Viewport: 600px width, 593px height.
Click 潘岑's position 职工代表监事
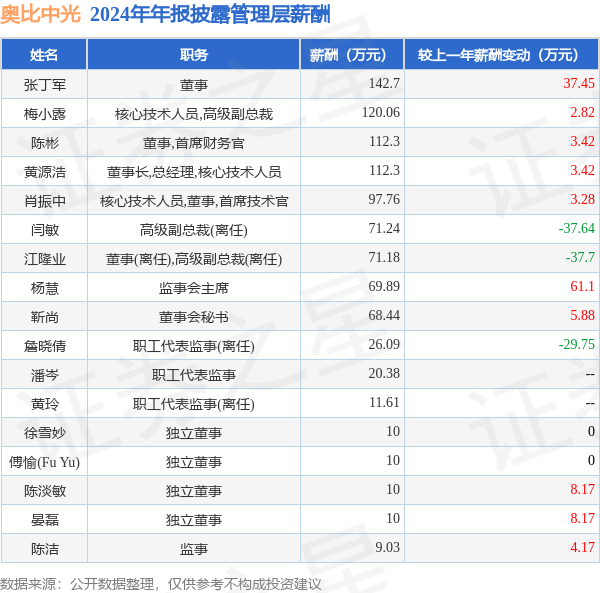click(x=194, y=375)
